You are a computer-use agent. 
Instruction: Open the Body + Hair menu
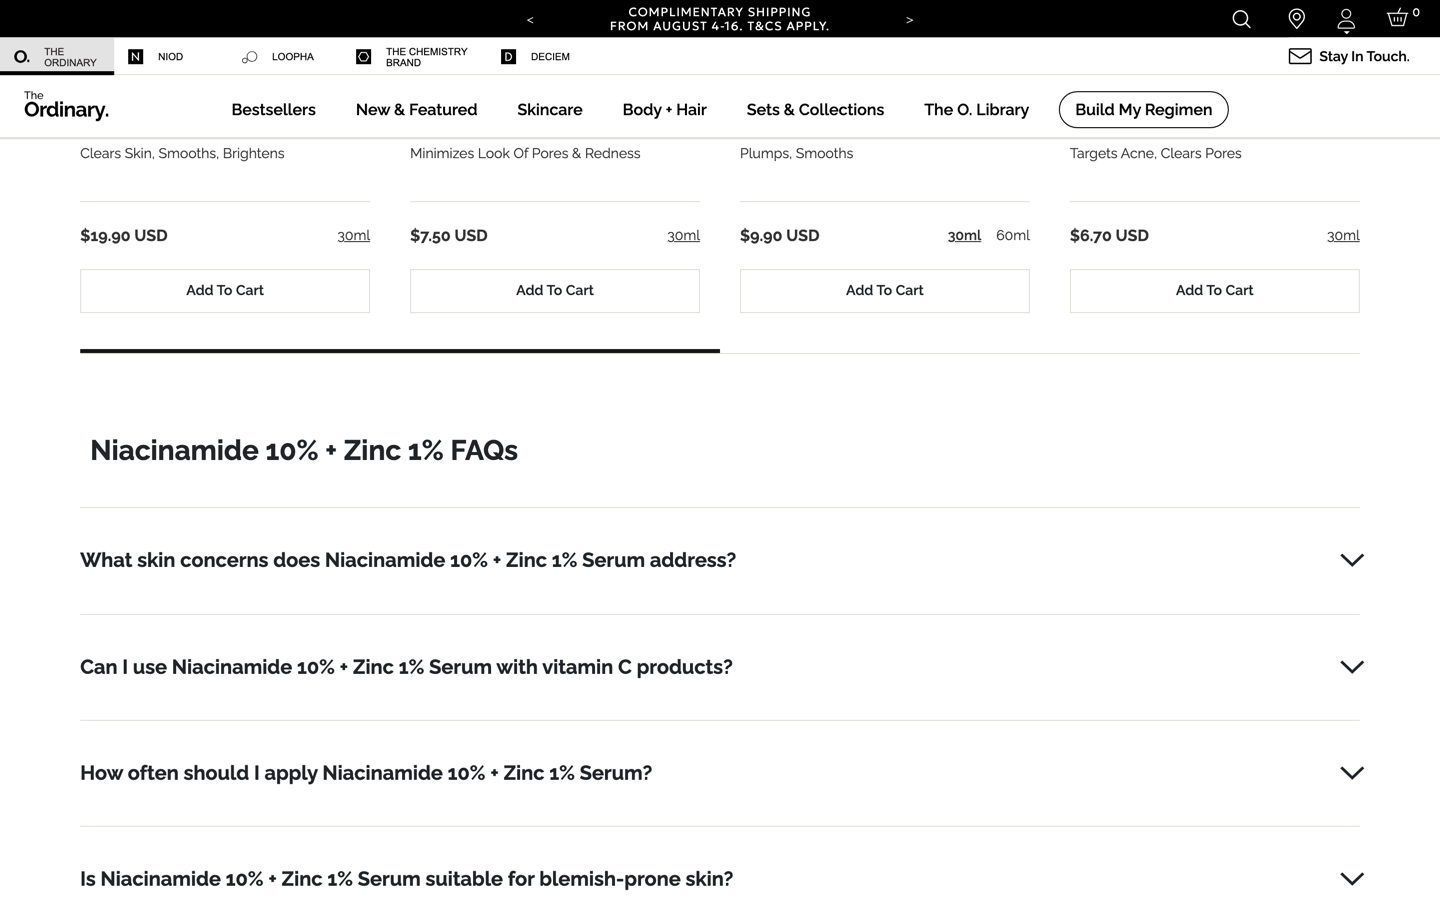tap(664, 110)
